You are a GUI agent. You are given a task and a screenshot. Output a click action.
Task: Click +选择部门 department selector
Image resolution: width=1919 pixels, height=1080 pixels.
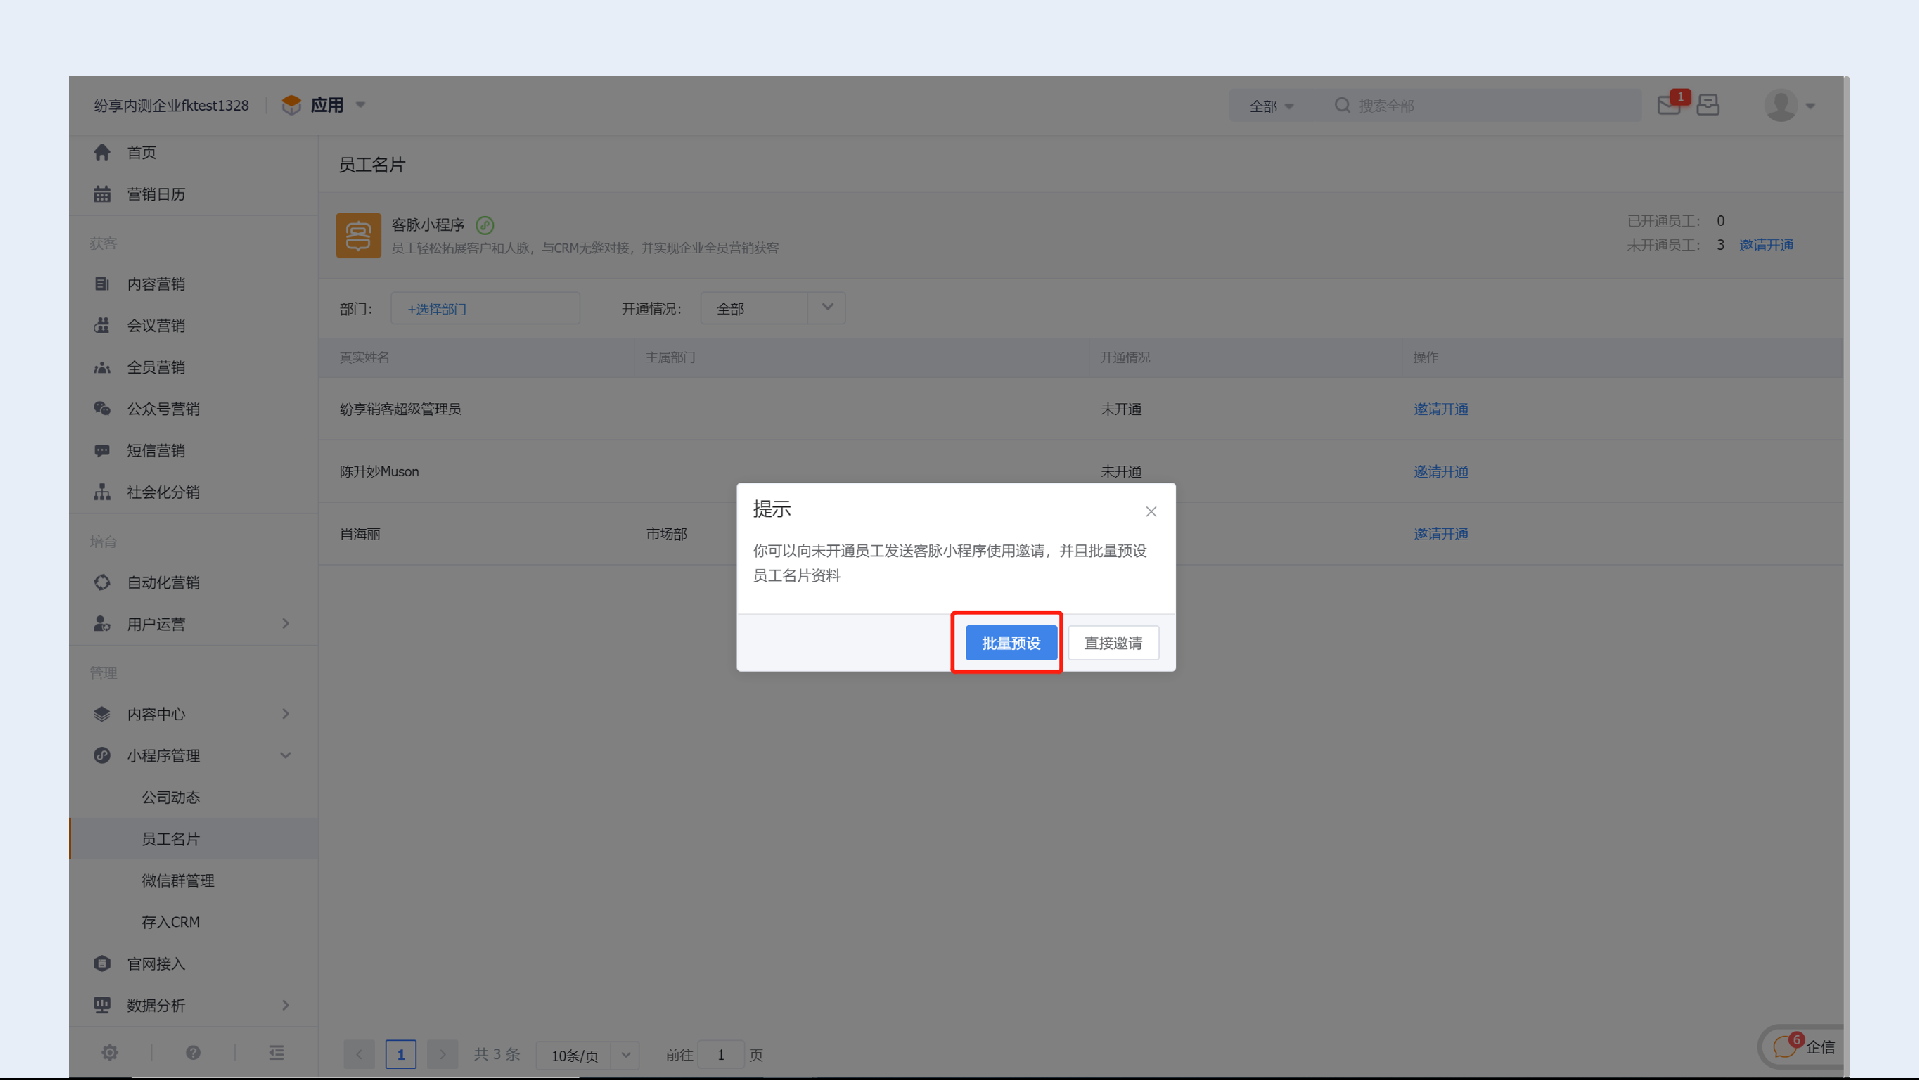pyautogui.click(x=485, y=308)
